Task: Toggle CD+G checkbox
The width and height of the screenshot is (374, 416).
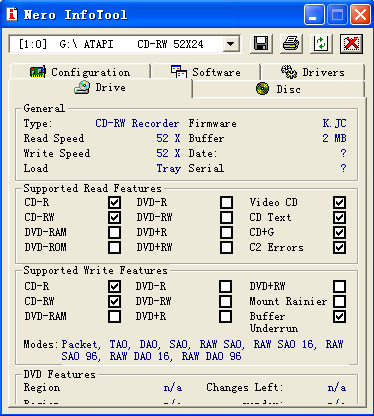Action: [339, 232]
